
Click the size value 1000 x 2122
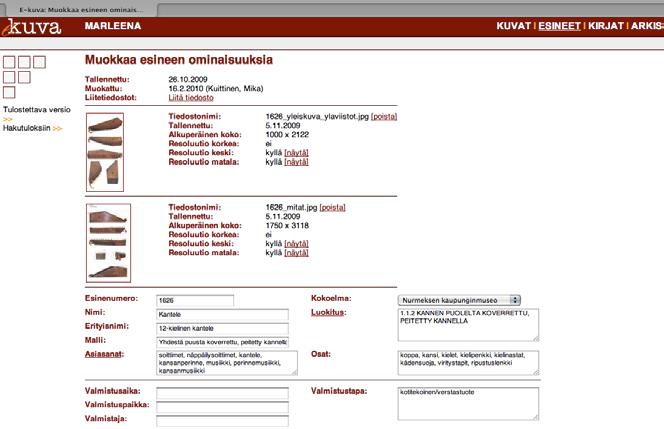287,134
